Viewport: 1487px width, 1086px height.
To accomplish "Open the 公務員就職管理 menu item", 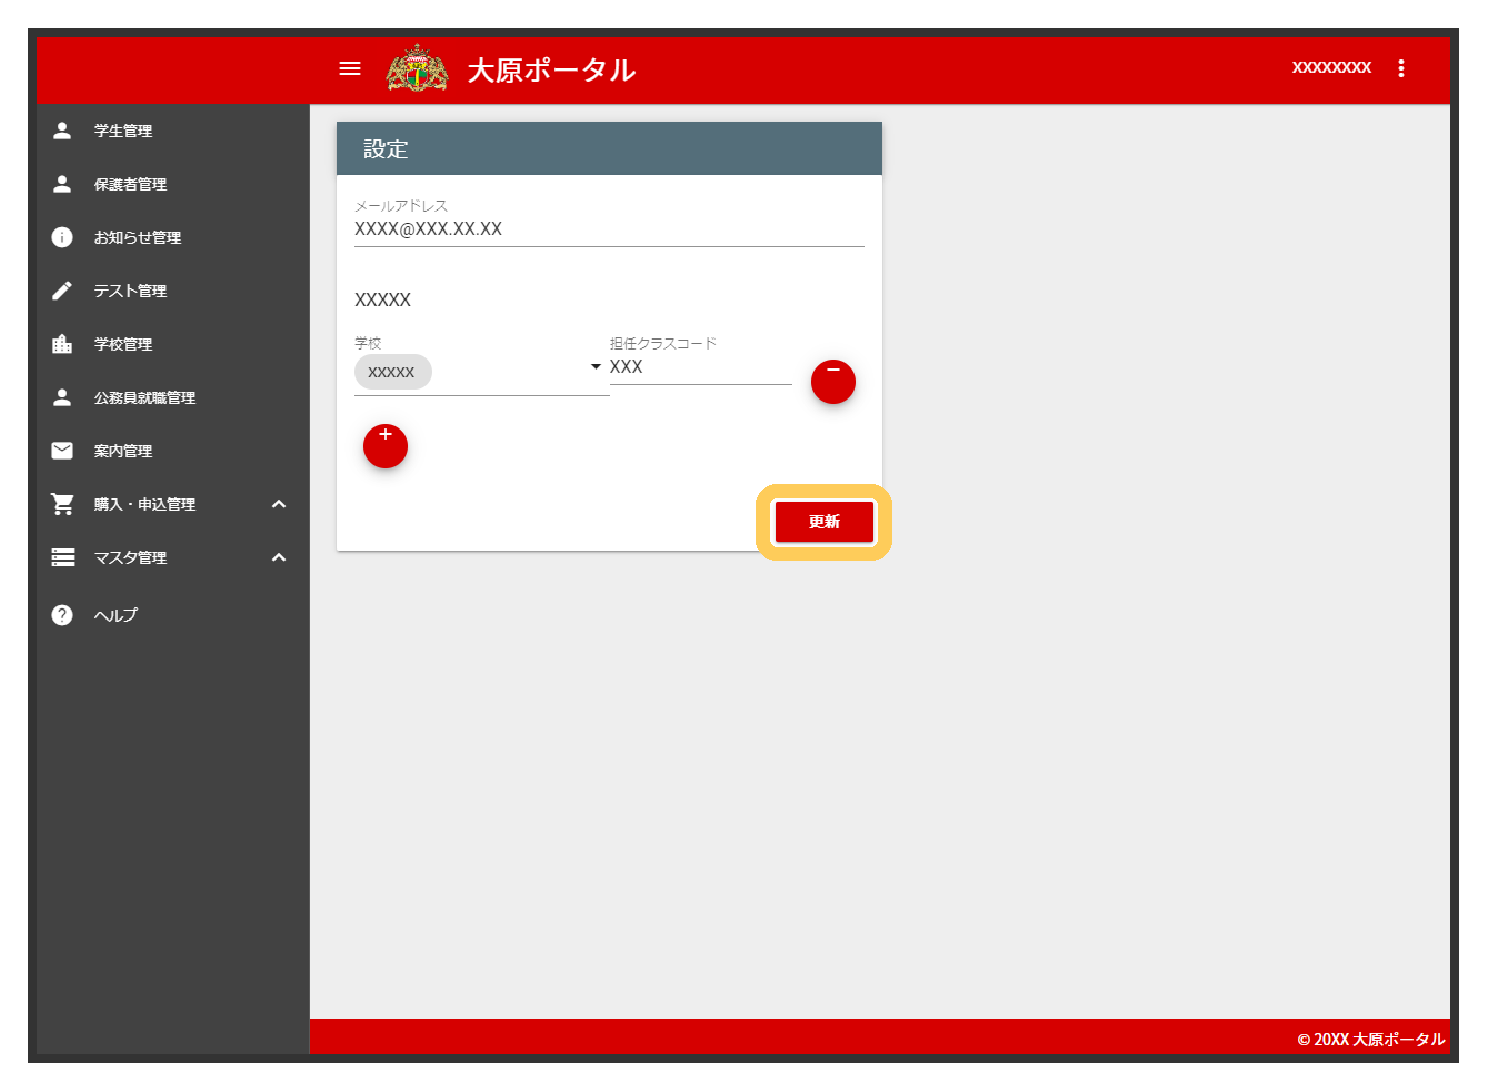I will [x=173, y=397].
